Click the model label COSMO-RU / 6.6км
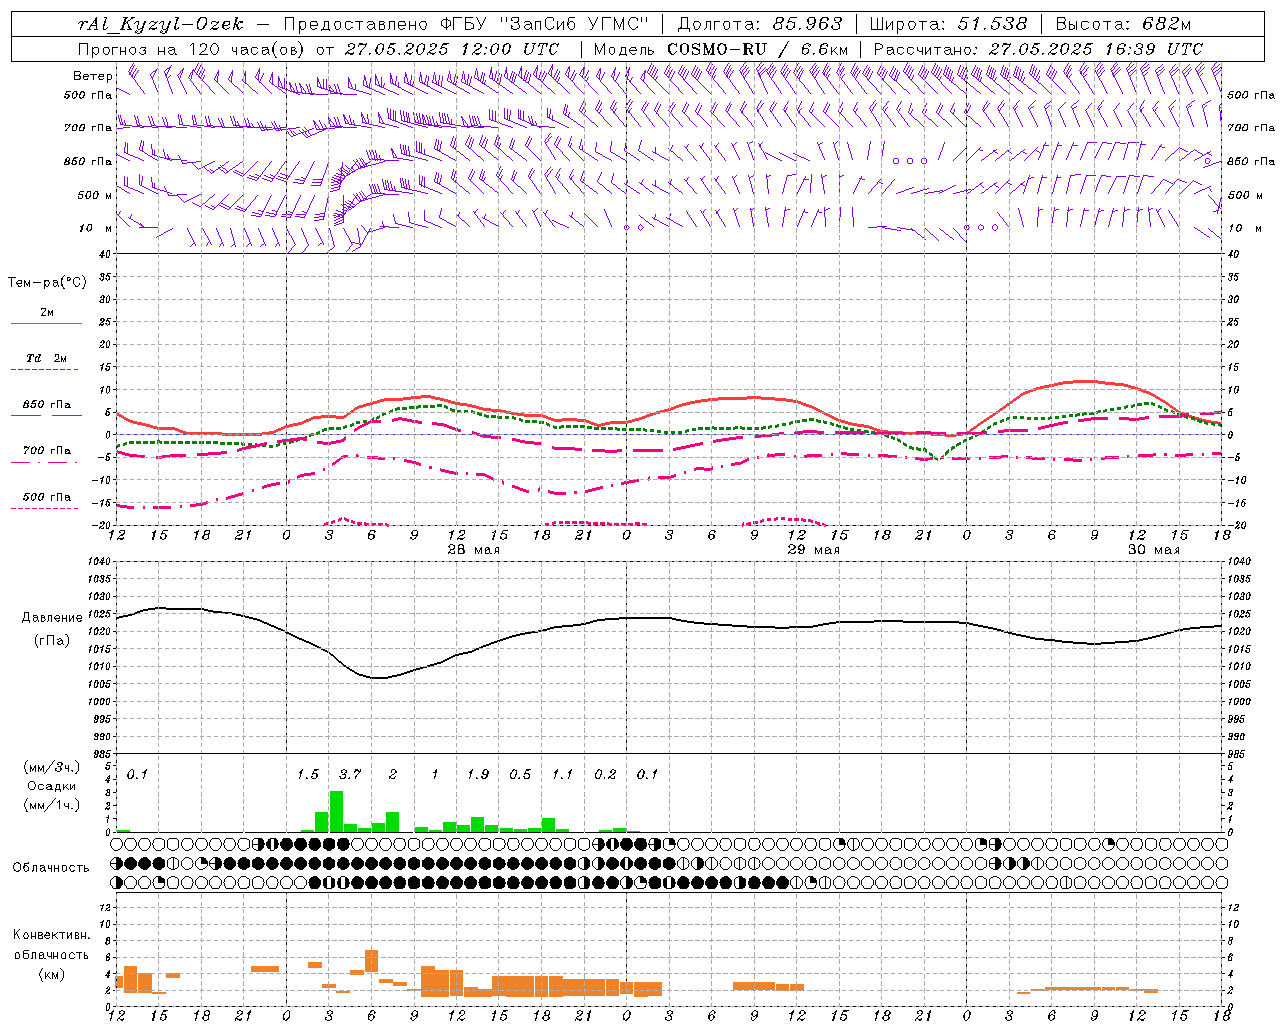The image size is (1280, 1024). click(x=757, y=49)
